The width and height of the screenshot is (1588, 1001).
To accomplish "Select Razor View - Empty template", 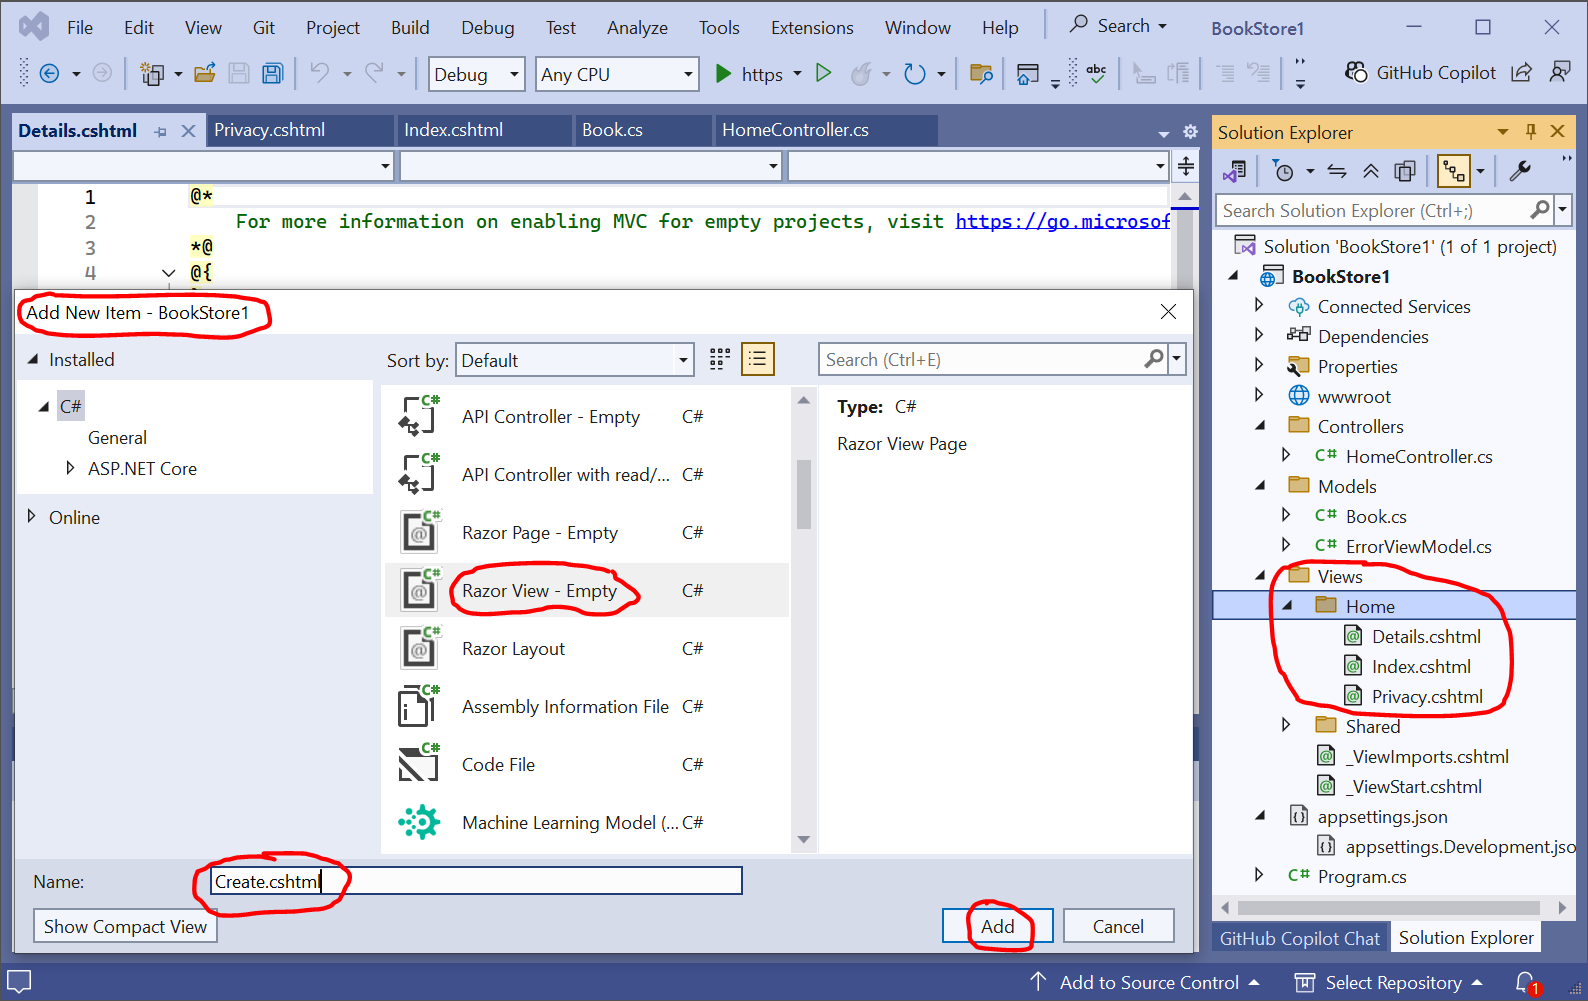I will point(587,591).
